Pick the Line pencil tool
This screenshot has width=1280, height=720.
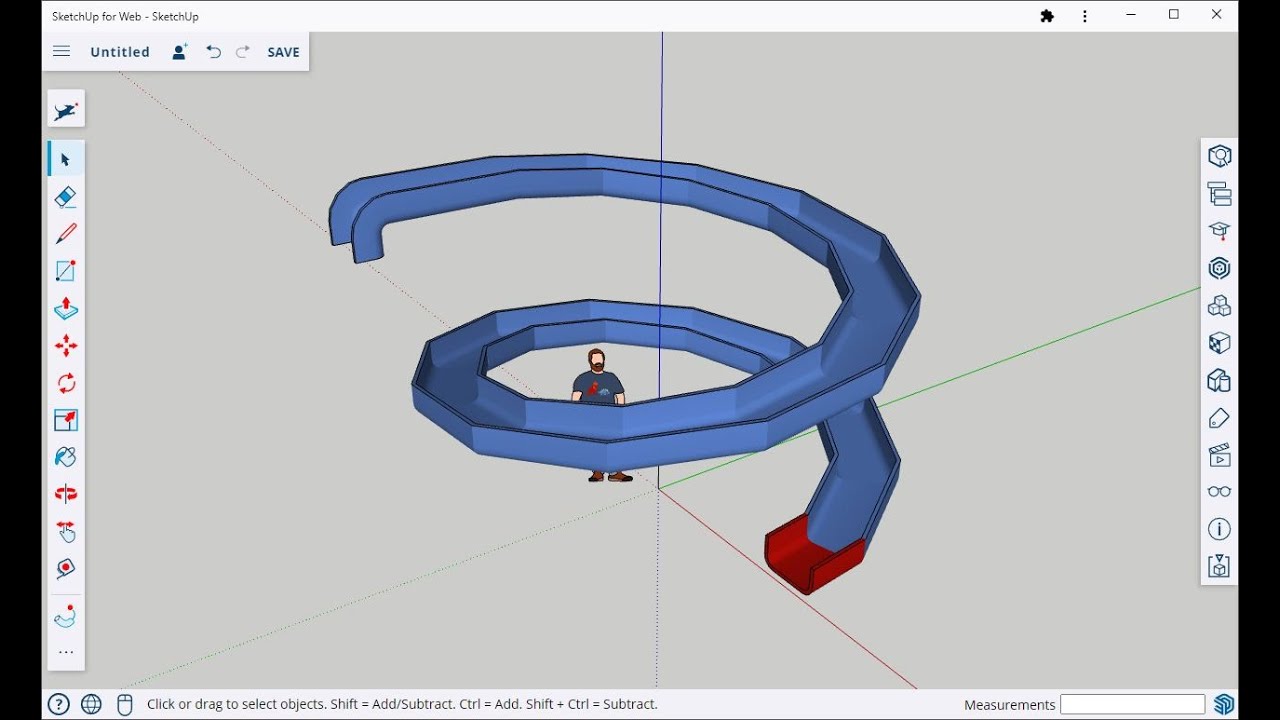66,234
